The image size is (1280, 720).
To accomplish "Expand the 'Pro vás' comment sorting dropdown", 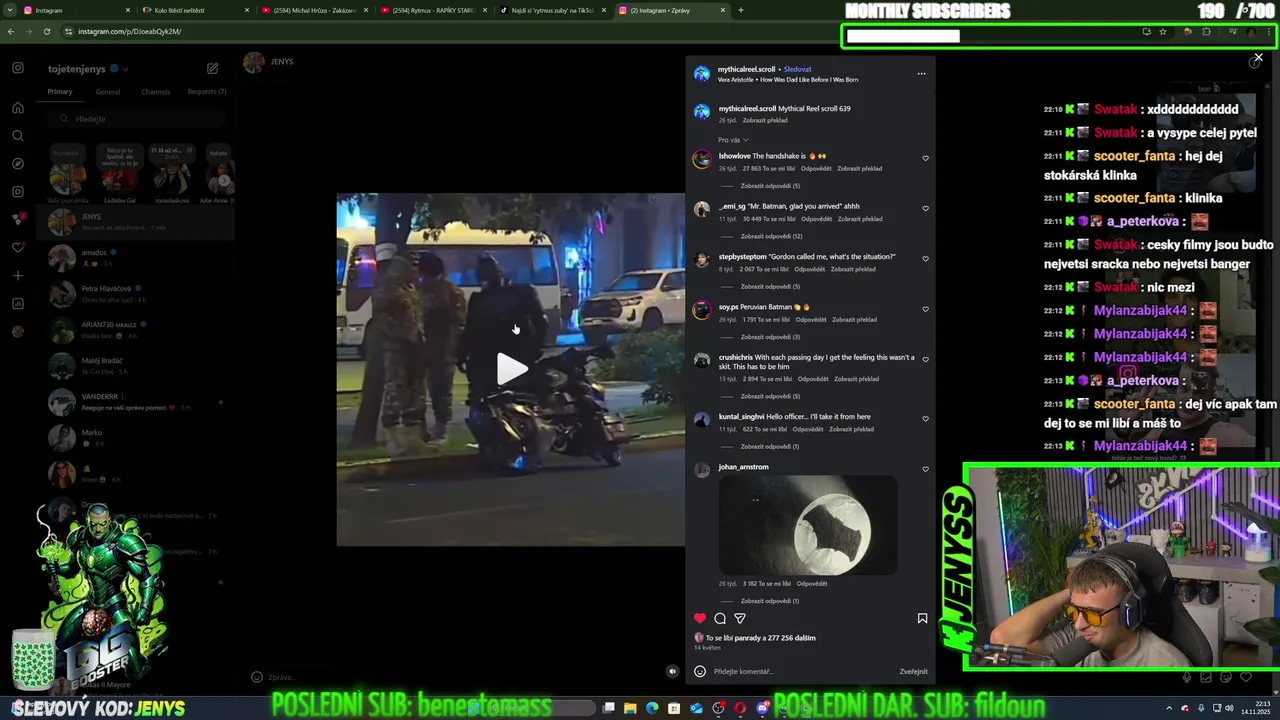I will (x=733, y=140).
